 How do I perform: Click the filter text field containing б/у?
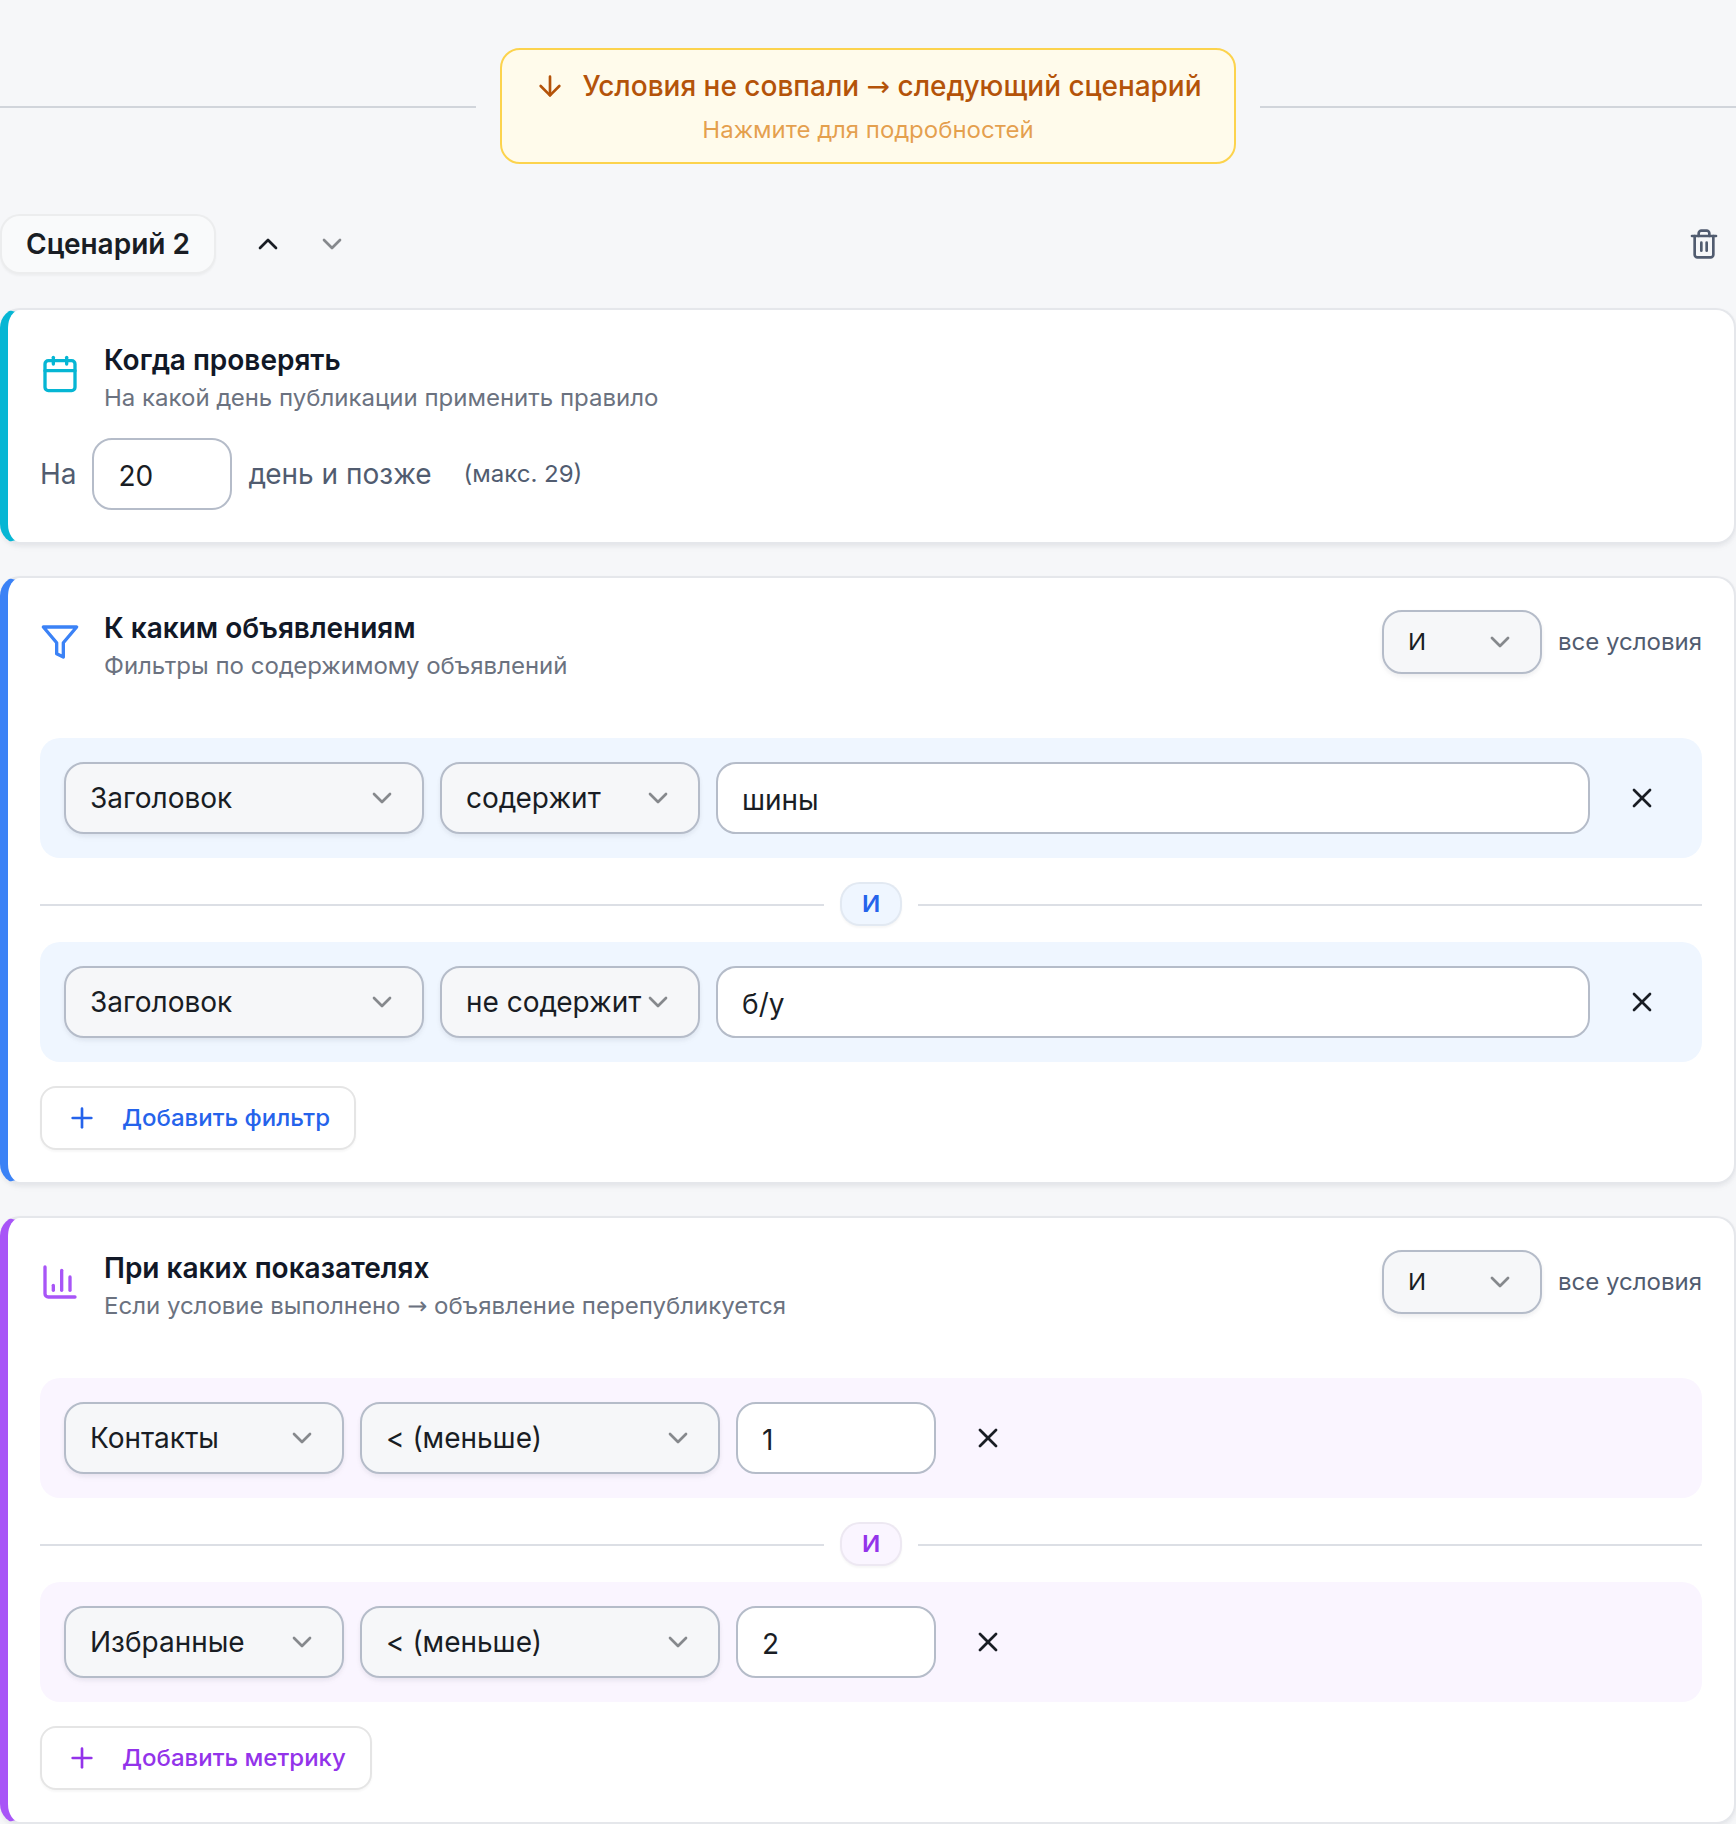[1153, 1002]
